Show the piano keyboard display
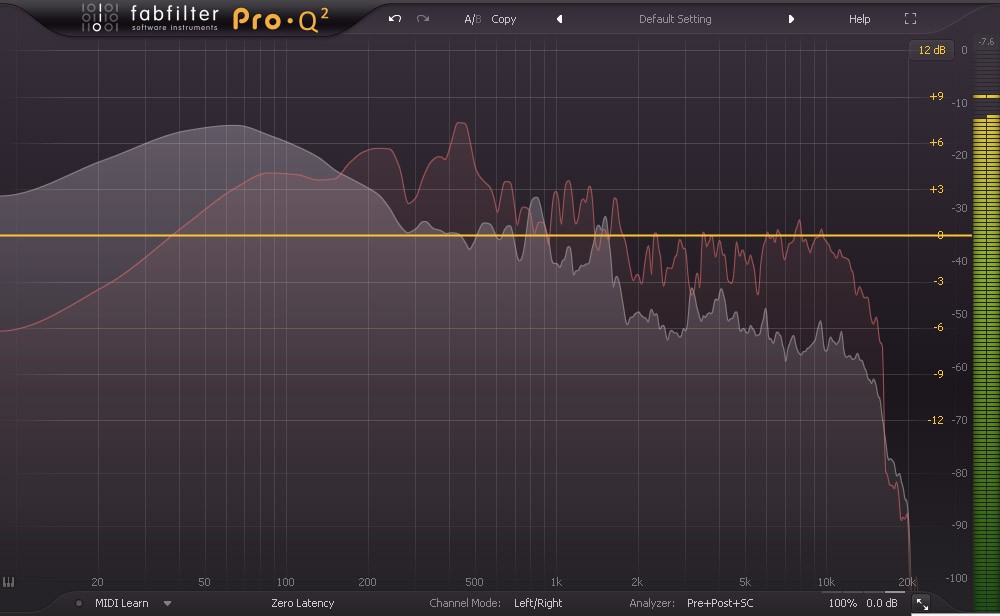 (x=8, y=582)
